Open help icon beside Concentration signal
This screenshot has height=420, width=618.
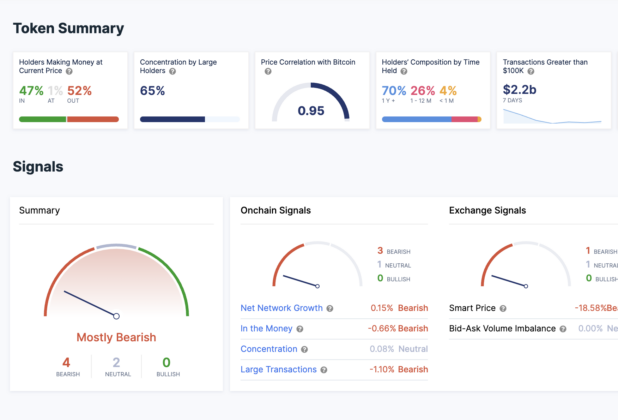pos(304,349)
